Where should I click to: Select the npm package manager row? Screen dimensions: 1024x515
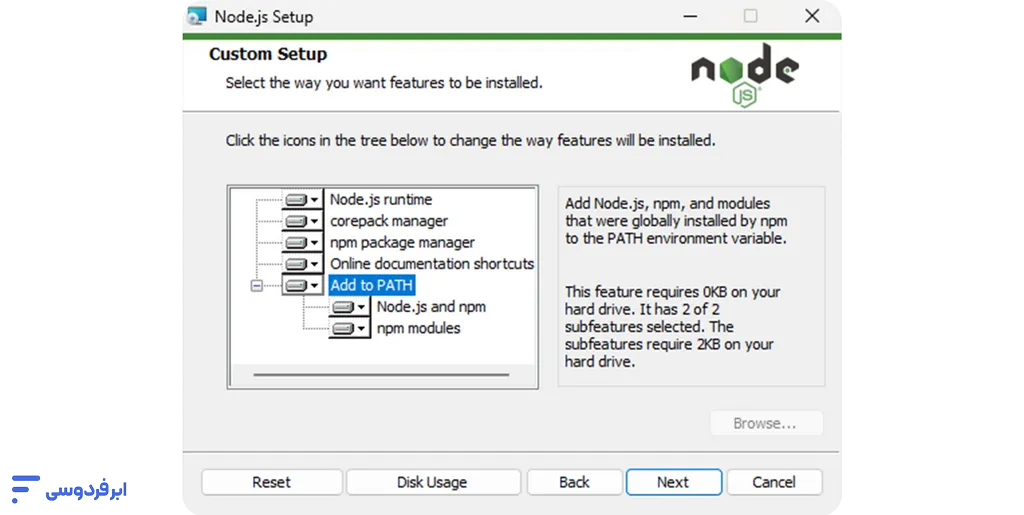[x=402, y=243]
